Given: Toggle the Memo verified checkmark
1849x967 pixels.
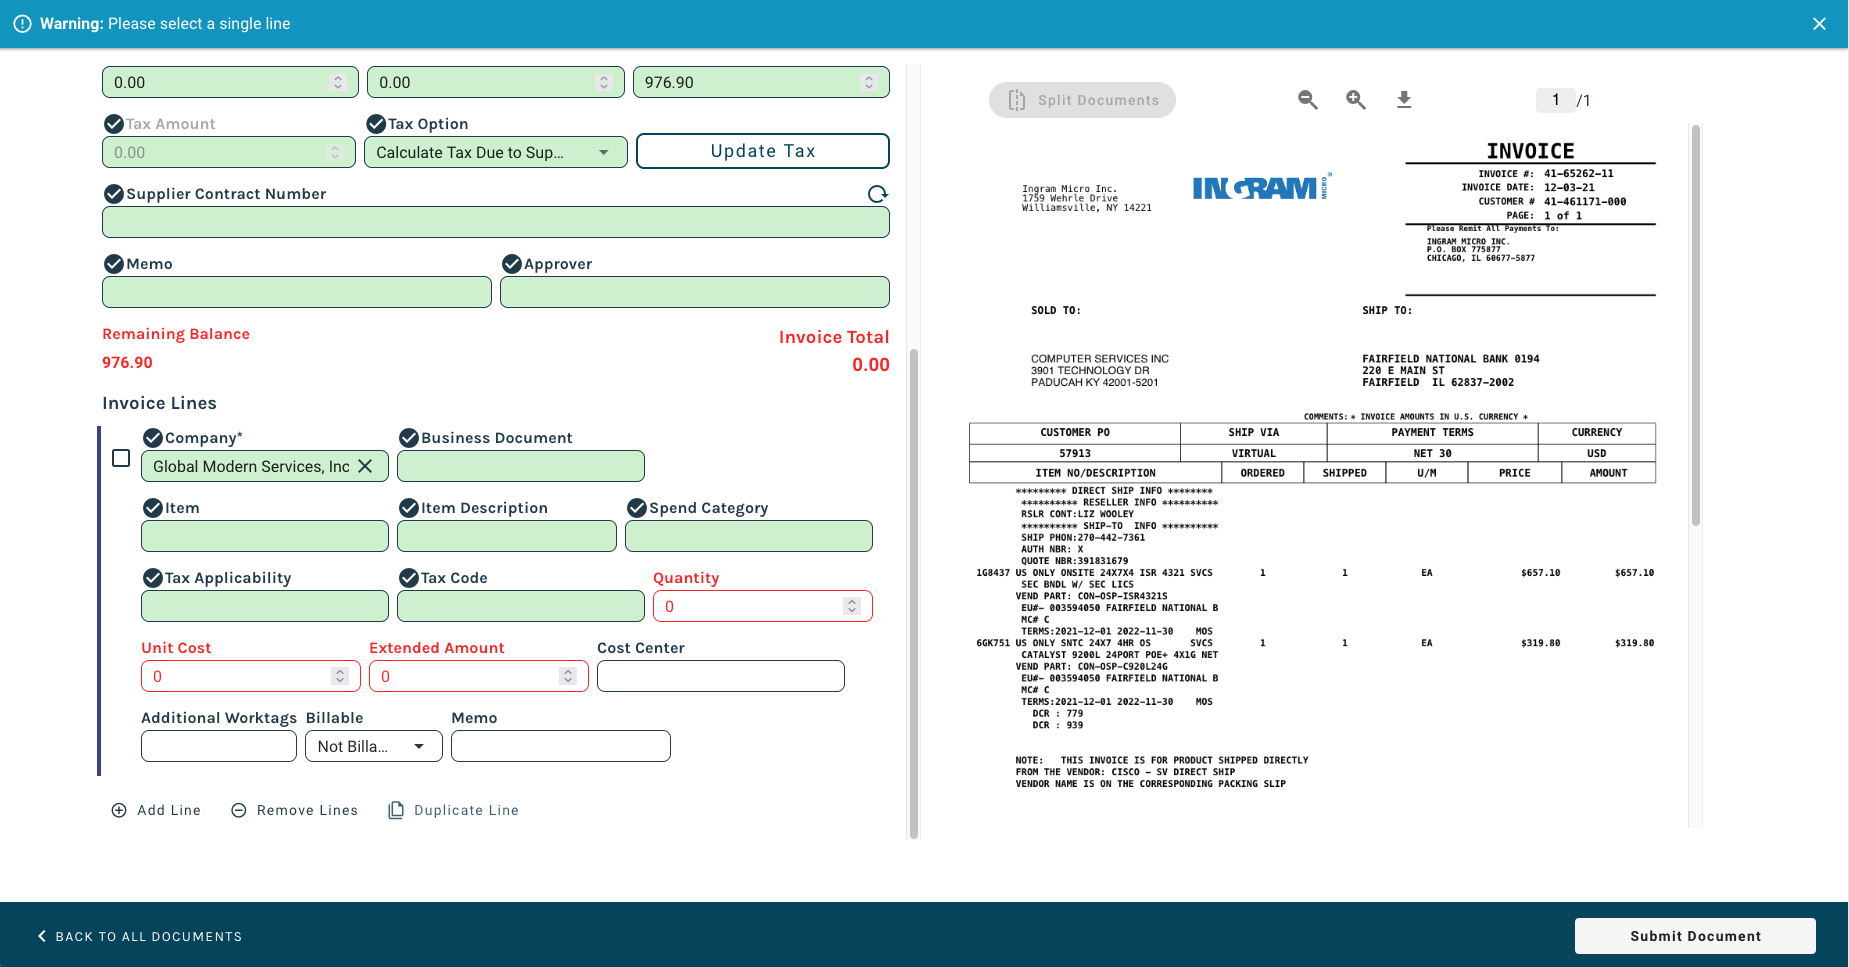Looking at the screenshot, I should click(114, 264).
